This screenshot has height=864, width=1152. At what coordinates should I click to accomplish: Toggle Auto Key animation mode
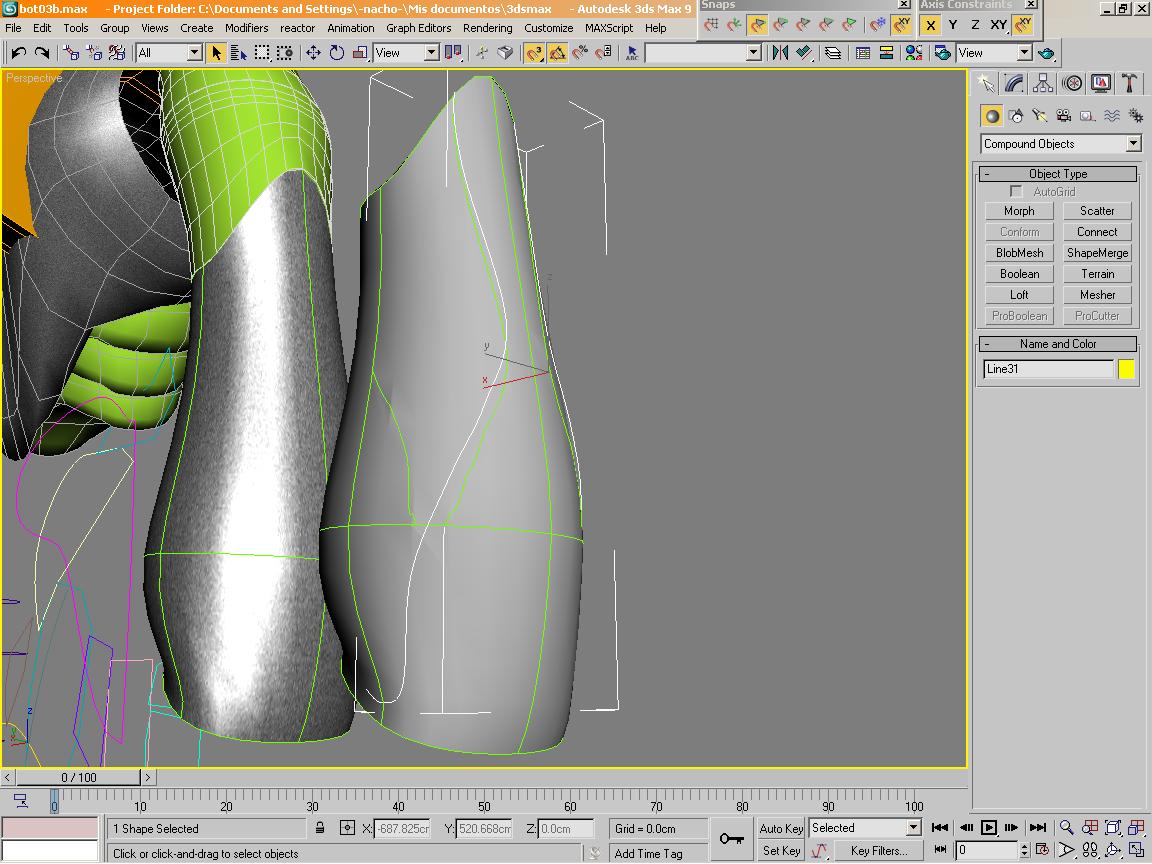[780, 829]
